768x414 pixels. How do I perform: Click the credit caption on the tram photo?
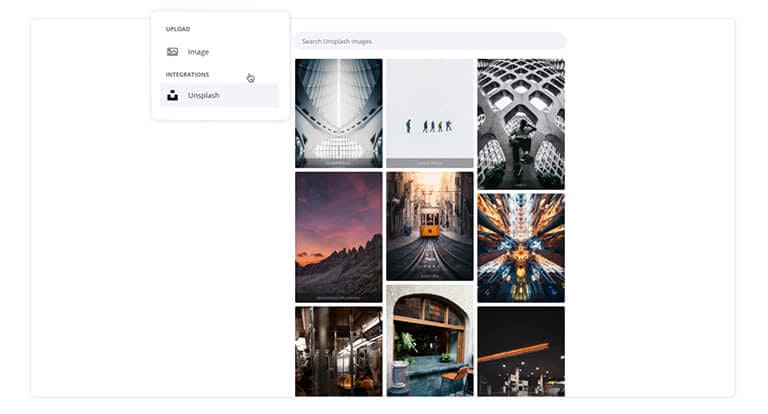click(x=430, y=275)
